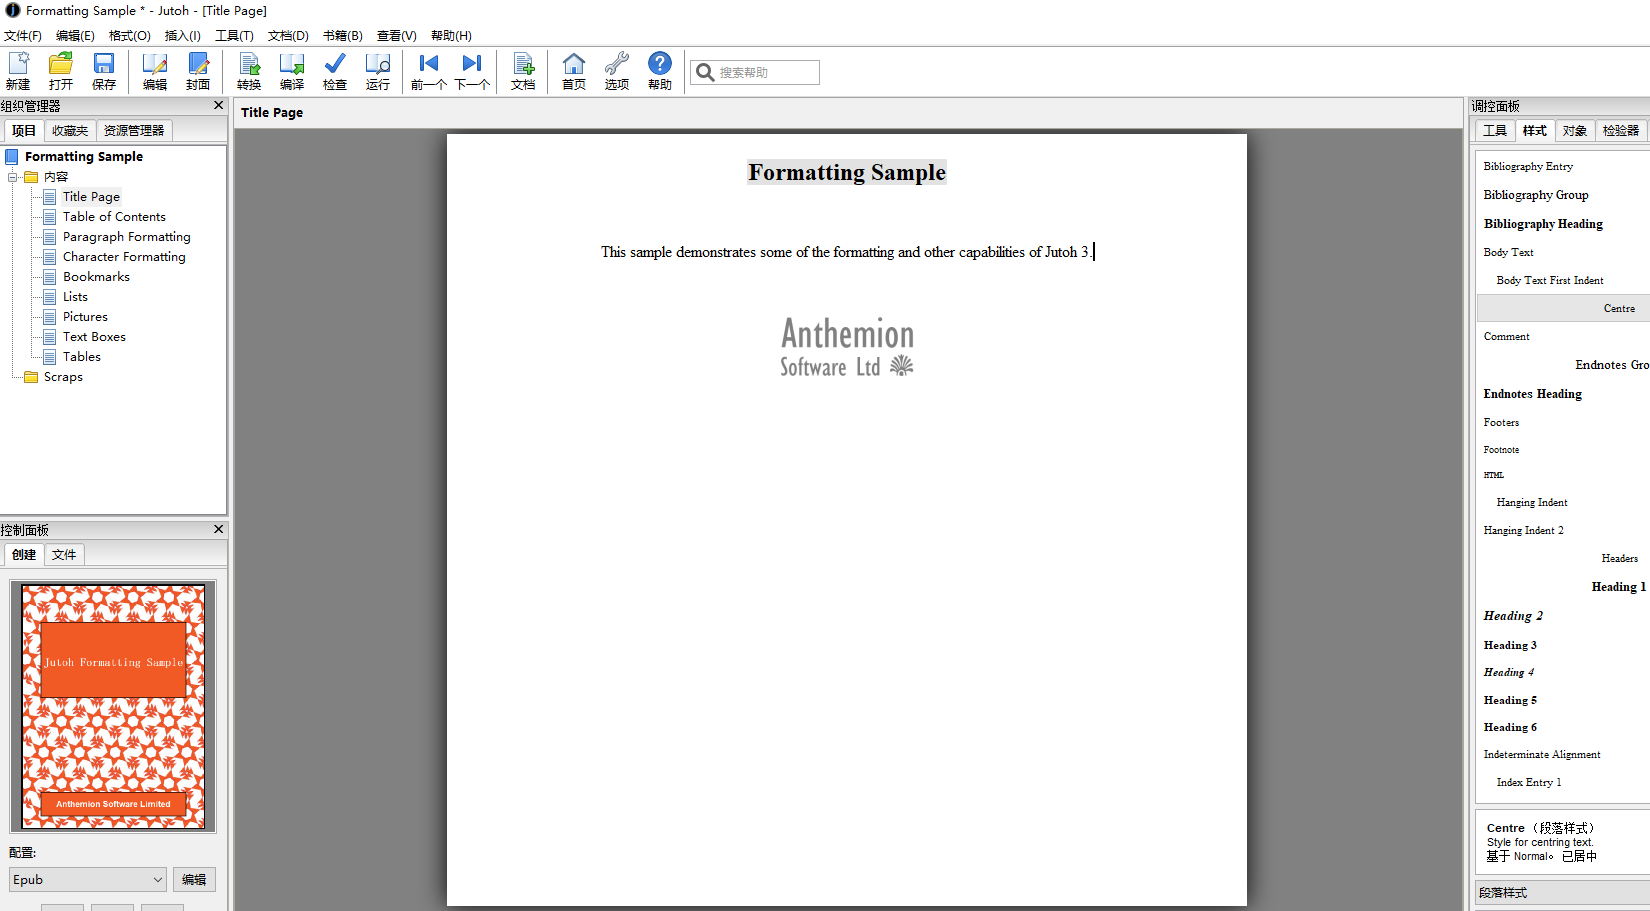
Task: Open the 工具(T) menu
Action: [x=234, y=35]
